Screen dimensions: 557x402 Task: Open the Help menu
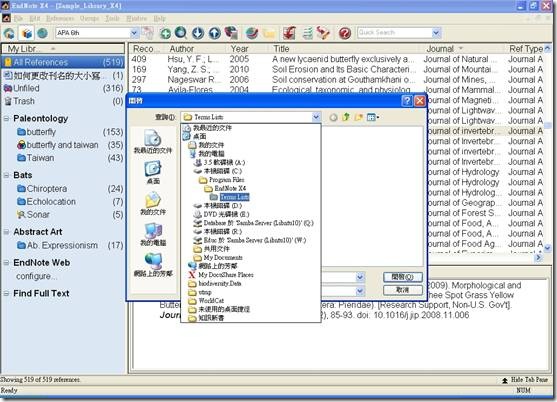[159, 18]
